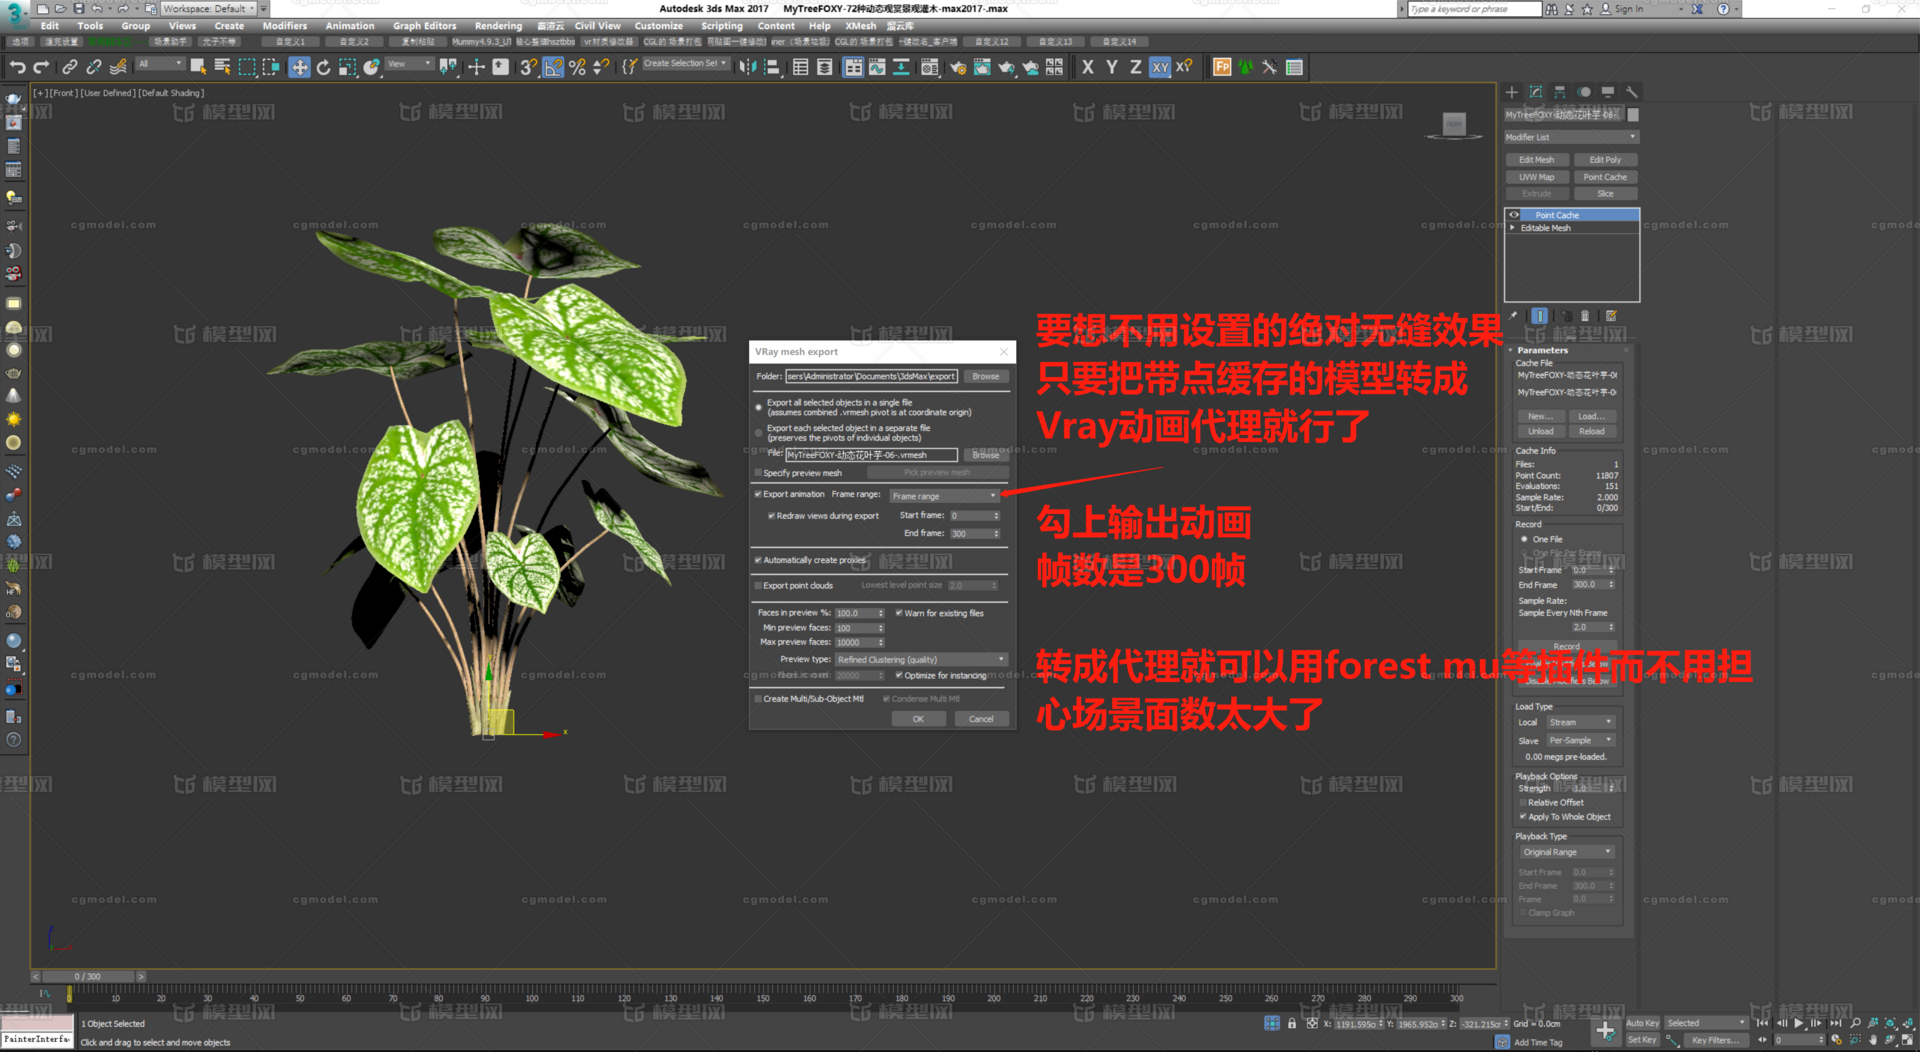The width and height of the screenshot is (1920, 1052).
Task: Activate the Select and Scale tool
Action: (x=347, y=67)
